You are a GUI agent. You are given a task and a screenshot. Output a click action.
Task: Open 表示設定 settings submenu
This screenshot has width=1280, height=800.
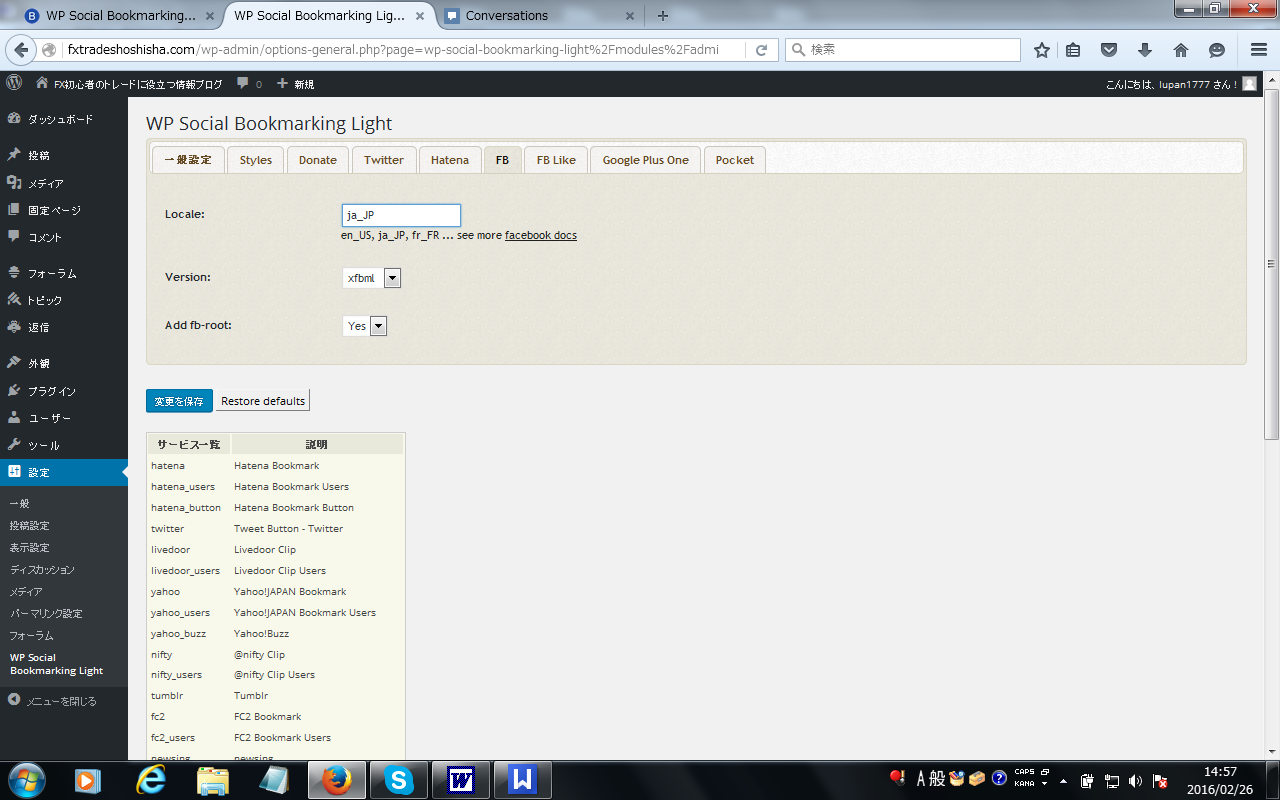point(30,547)
